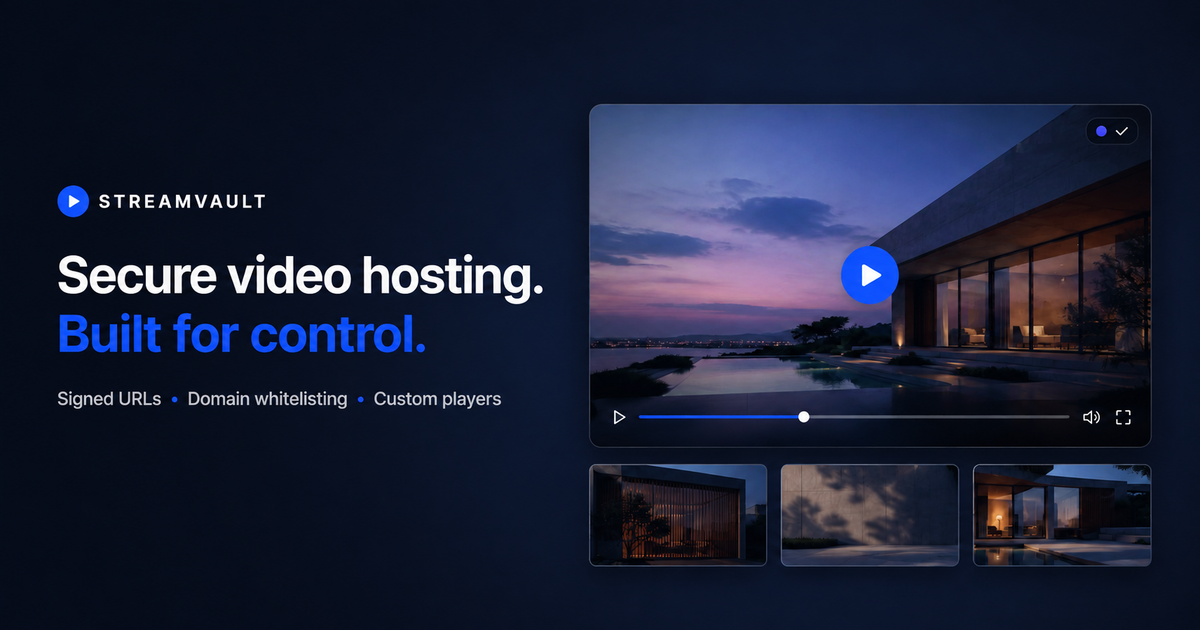Open the concrete wall shadow thumbnail
1200x630 pixels.
[870, 515]
